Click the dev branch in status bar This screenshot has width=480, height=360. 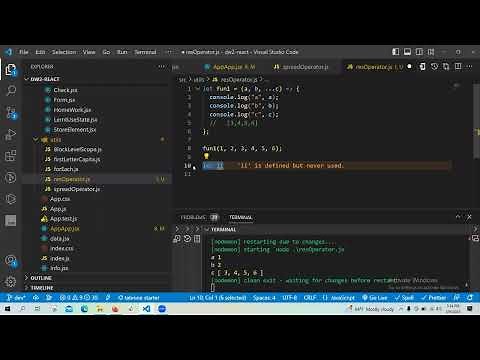point(16,298)
